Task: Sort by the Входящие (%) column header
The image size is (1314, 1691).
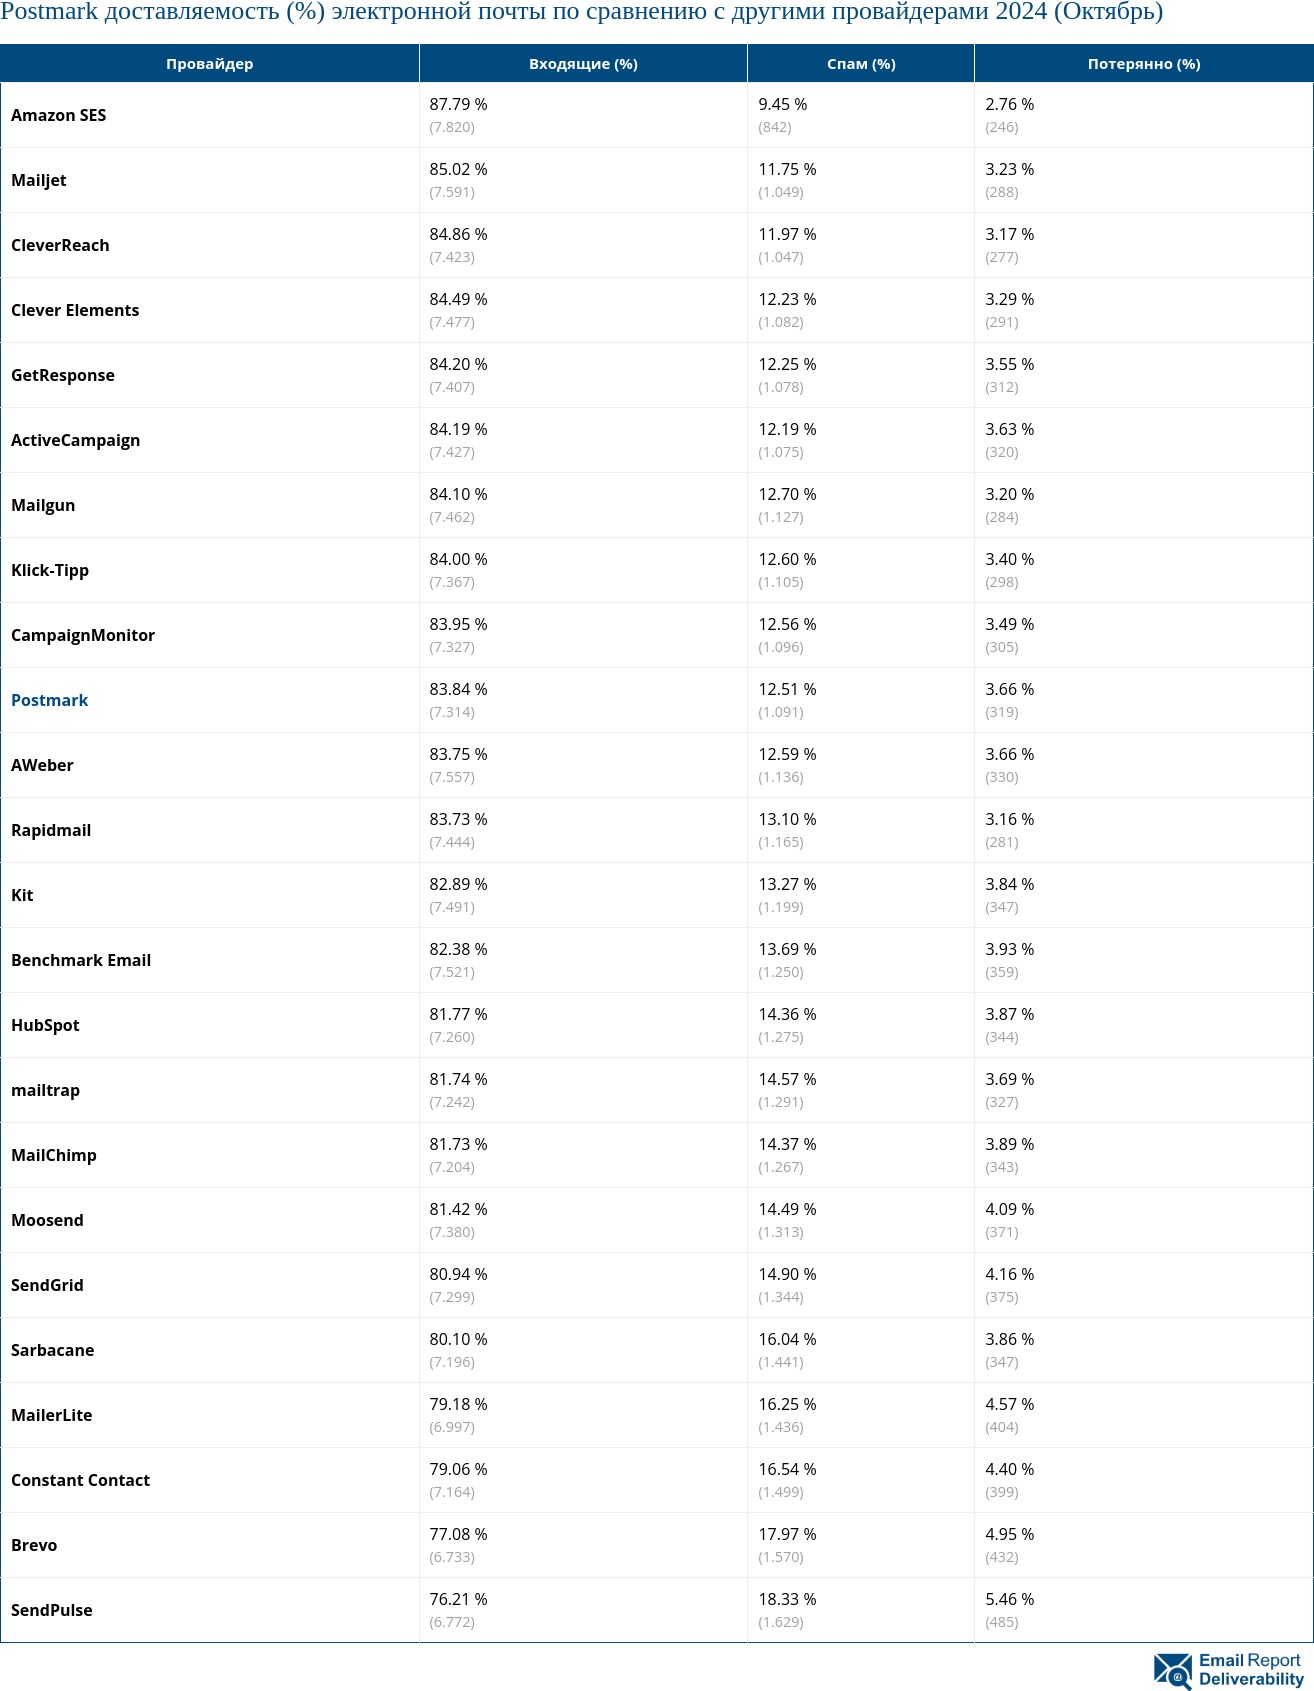Action: pyautogui.click(x=583, y=64)
